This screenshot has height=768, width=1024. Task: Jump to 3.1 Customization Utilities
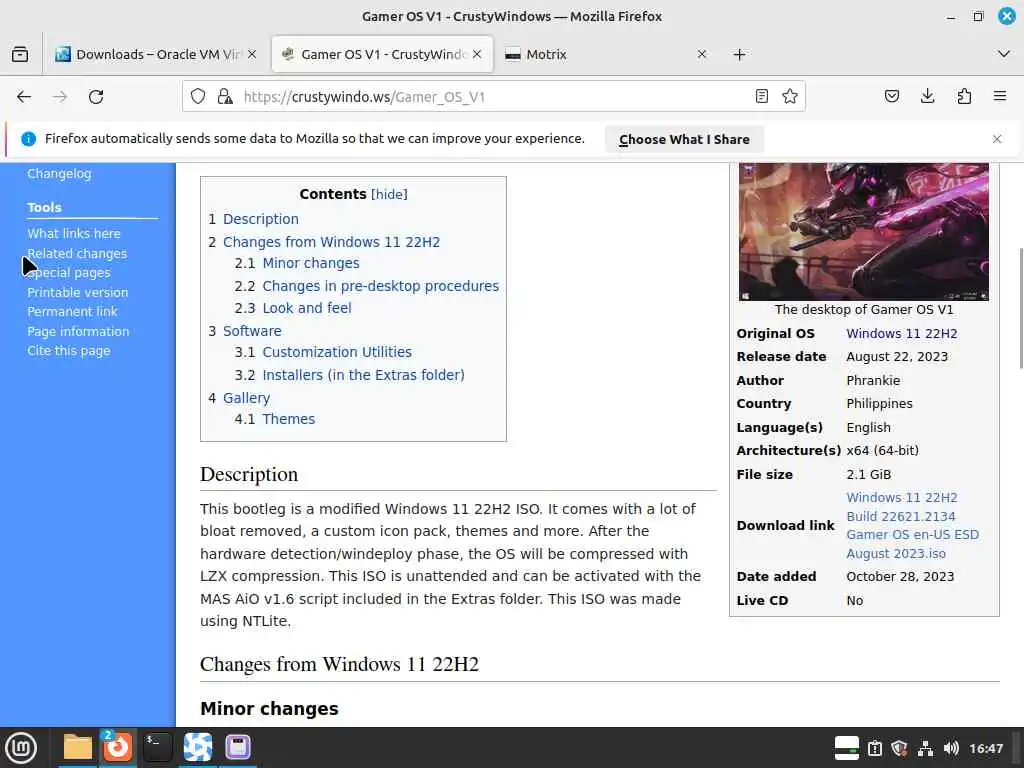[x=323, y=352]
